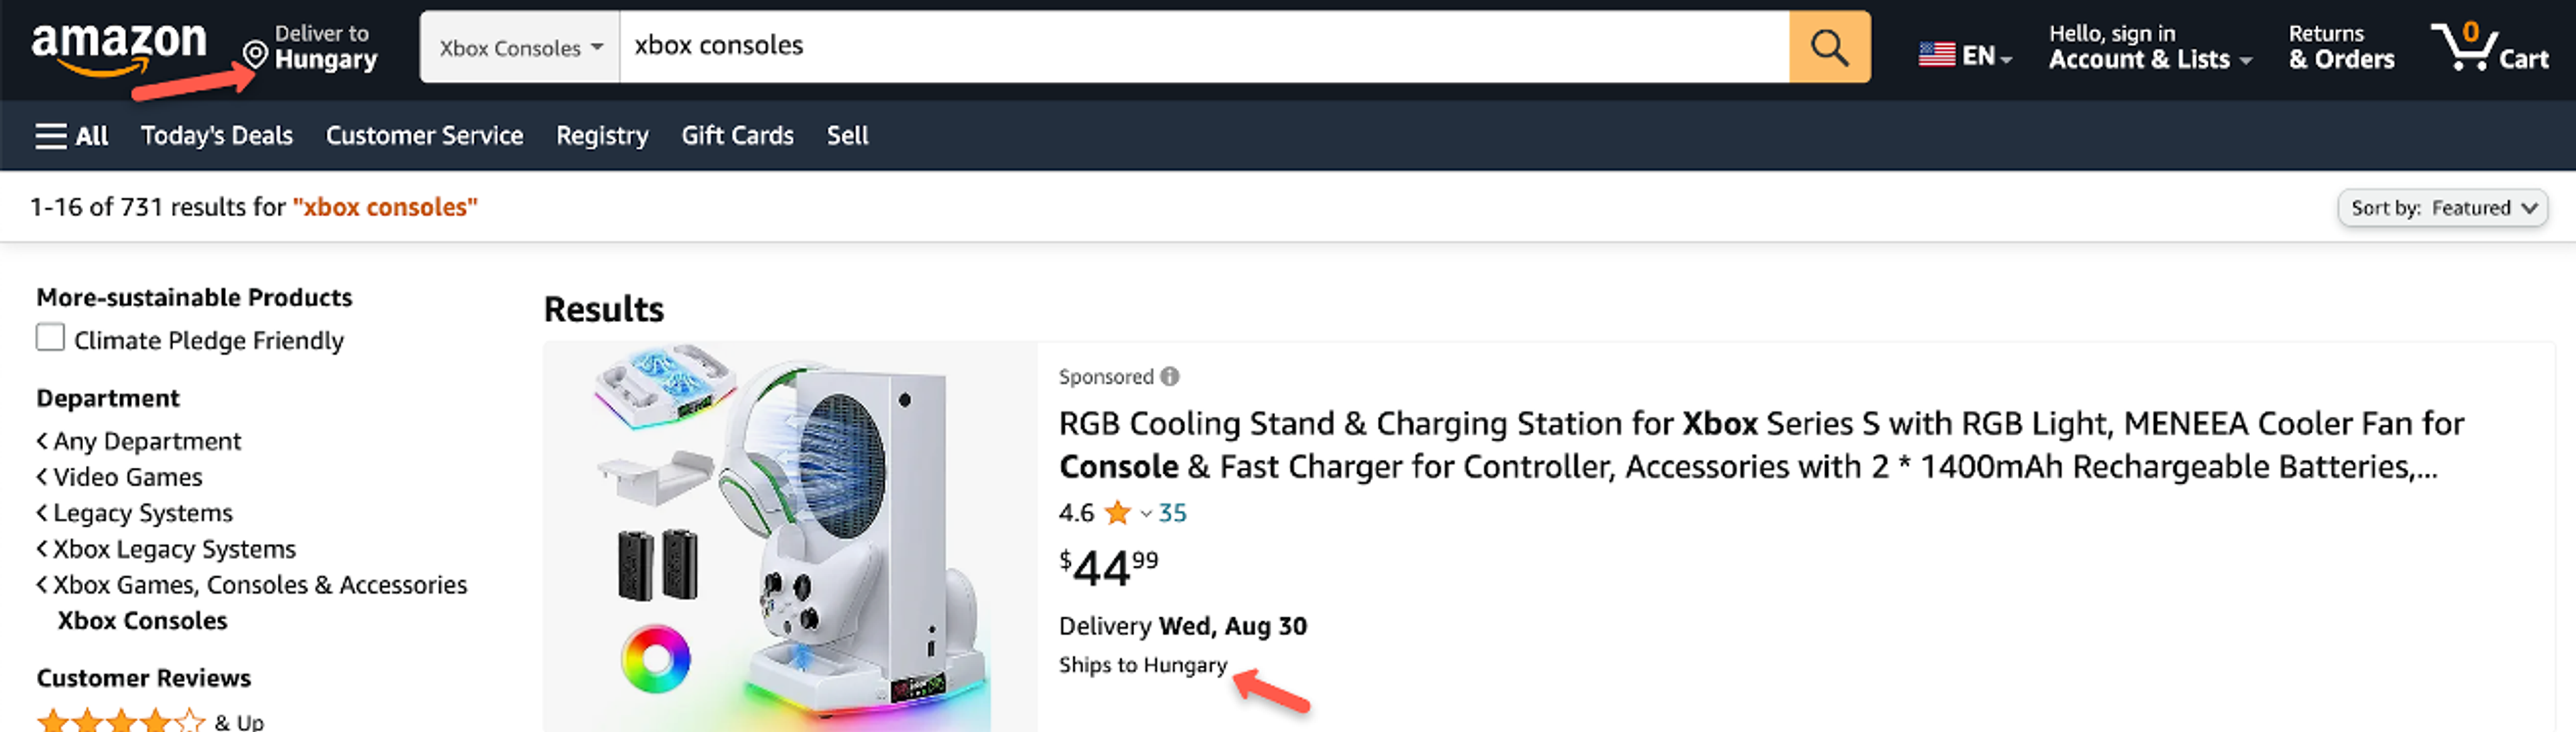This screenshot has height=732, width=2576.
Task: Toggle the Xbox Consoles department filter
Action: coord(142,620)
